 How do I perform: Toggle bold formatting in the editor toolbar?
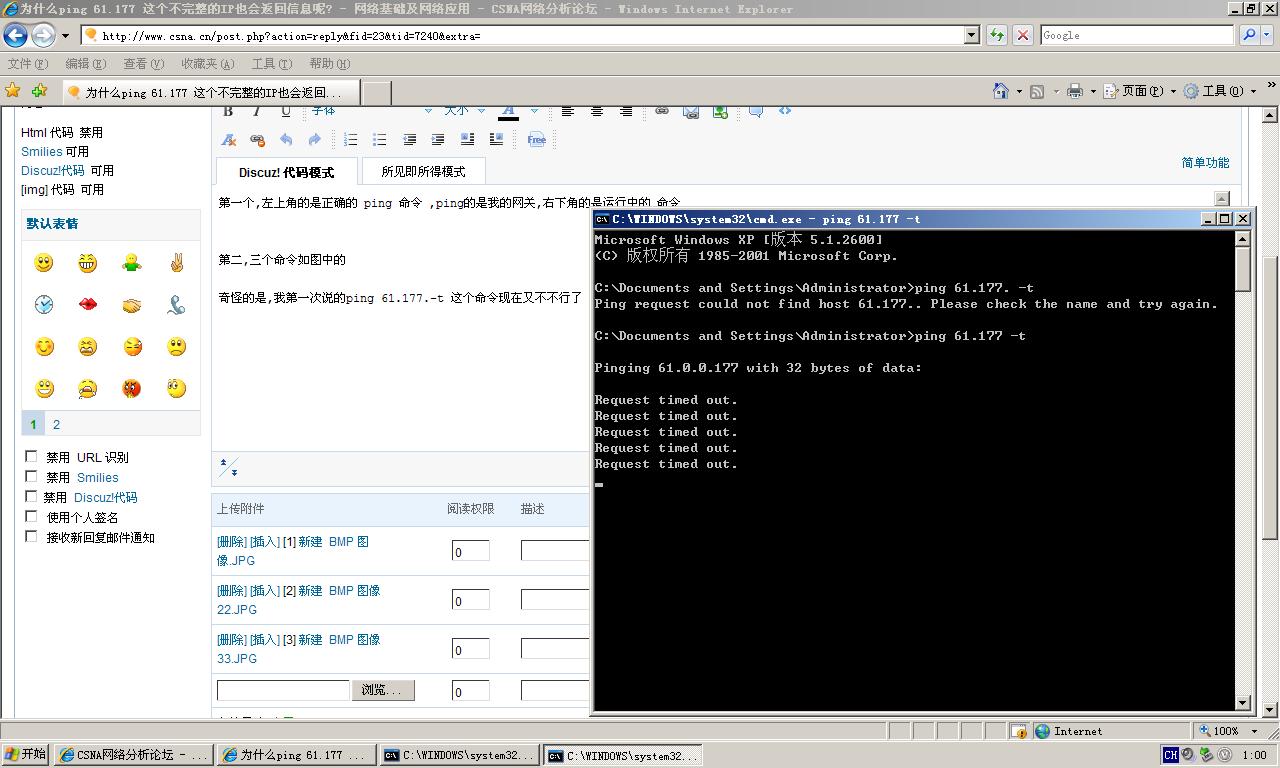click(x=229, y=110)
